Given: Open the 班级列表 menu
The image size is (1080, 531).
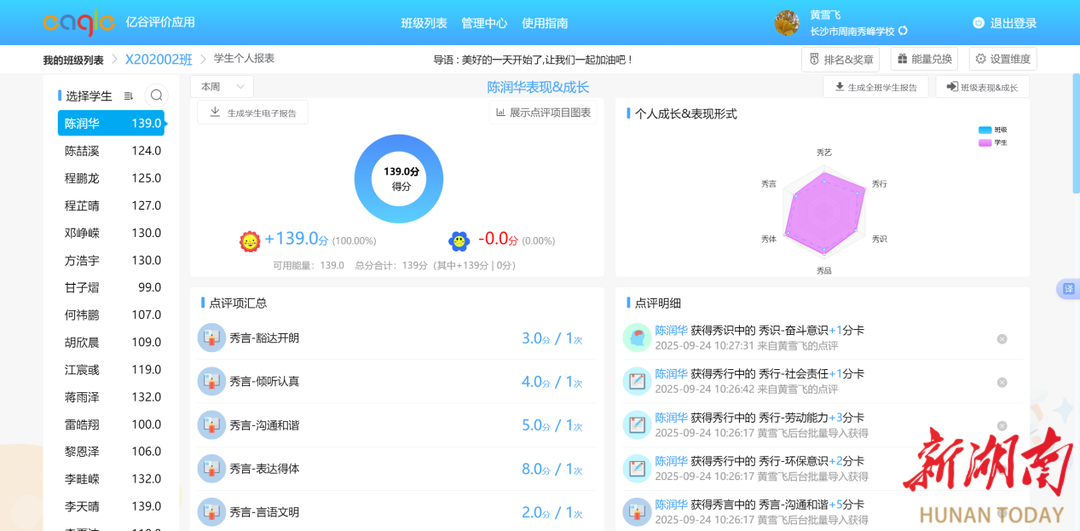Looking at the screenshot, I should (x=424, y=23).
